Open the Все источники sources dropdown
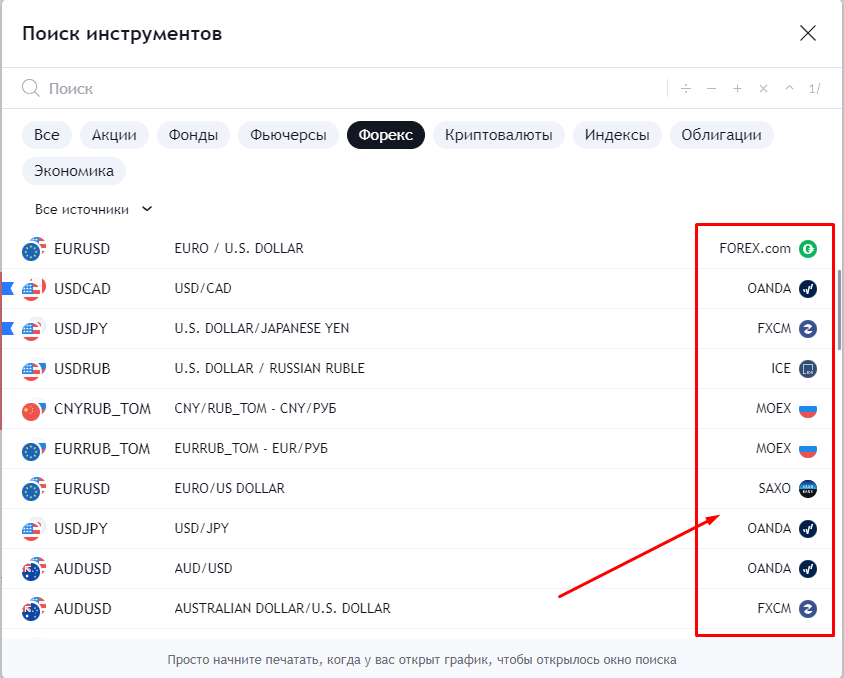This screenshot has width=844, height=678. (x=94, y=209)
